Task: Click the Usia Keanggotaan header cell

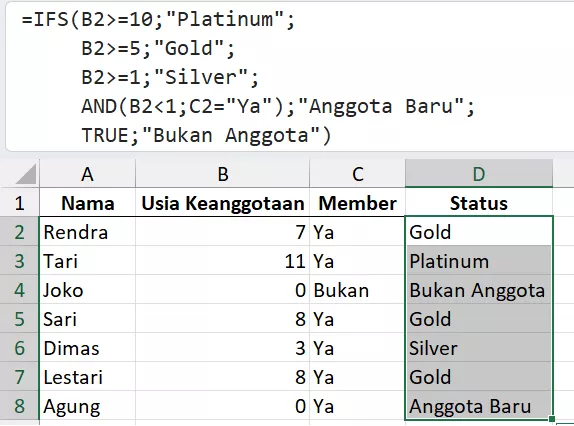Action: point(223,203)
